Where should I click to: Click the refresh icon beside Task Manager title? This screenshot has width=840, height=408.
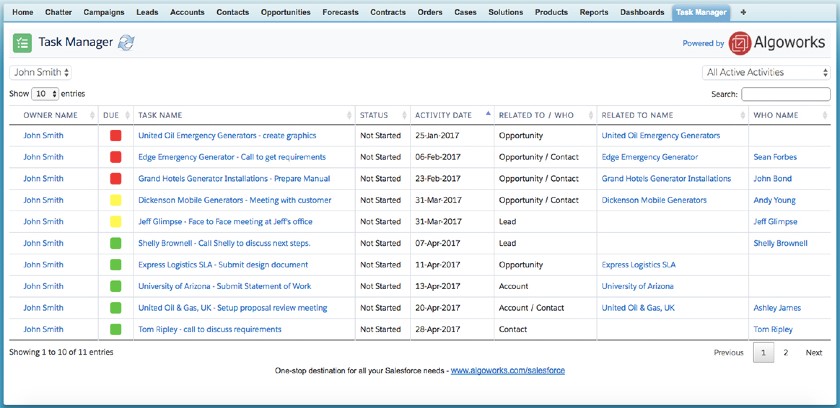[126, 43]
